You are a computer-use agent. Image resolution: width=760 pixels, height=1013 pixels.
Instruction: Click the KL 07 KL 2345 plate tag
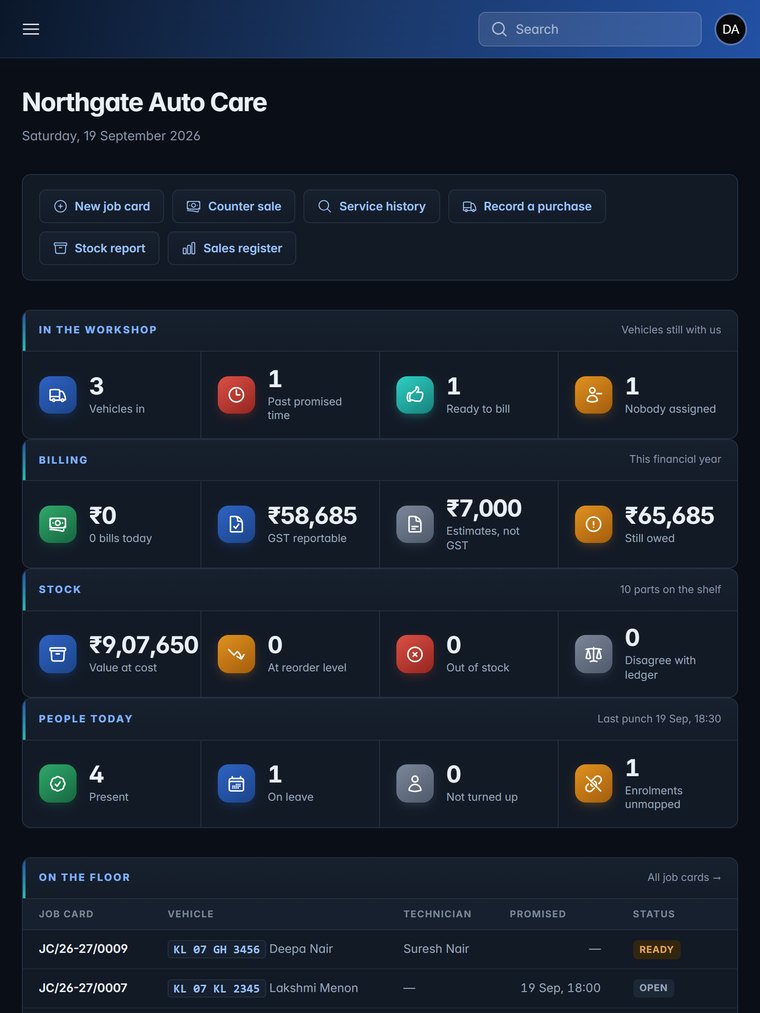click(216, 988)
